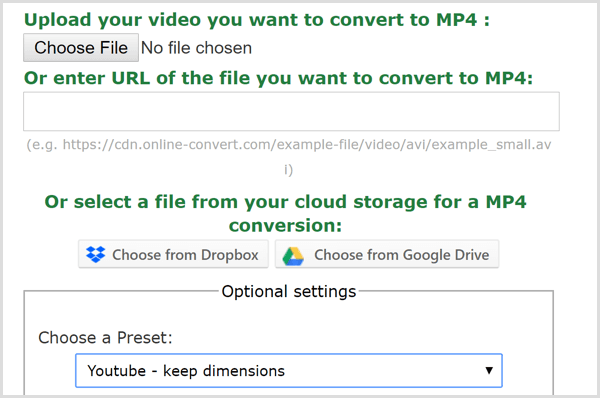Open the Choose a Preset dropdown

[x=289, y=370]
